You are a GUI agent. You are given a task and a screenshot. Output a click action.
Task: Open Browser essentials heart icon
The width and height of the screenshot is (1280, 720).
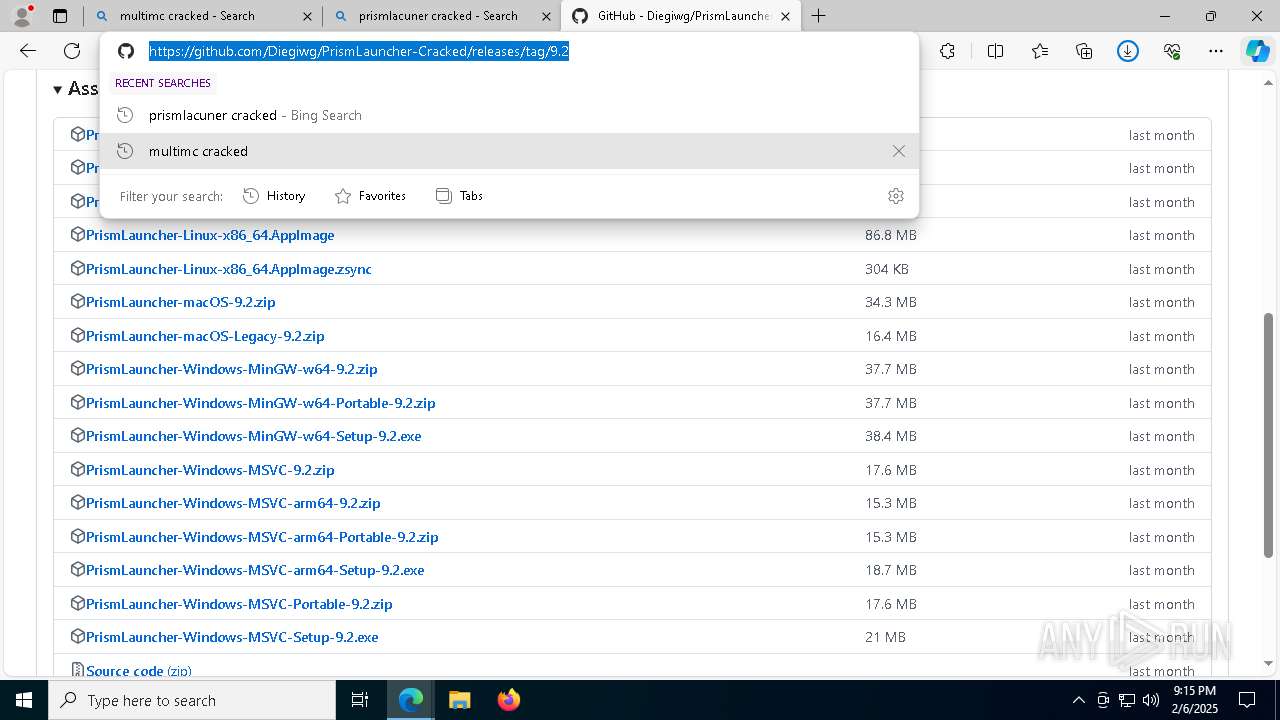(x=1172, y=51)
